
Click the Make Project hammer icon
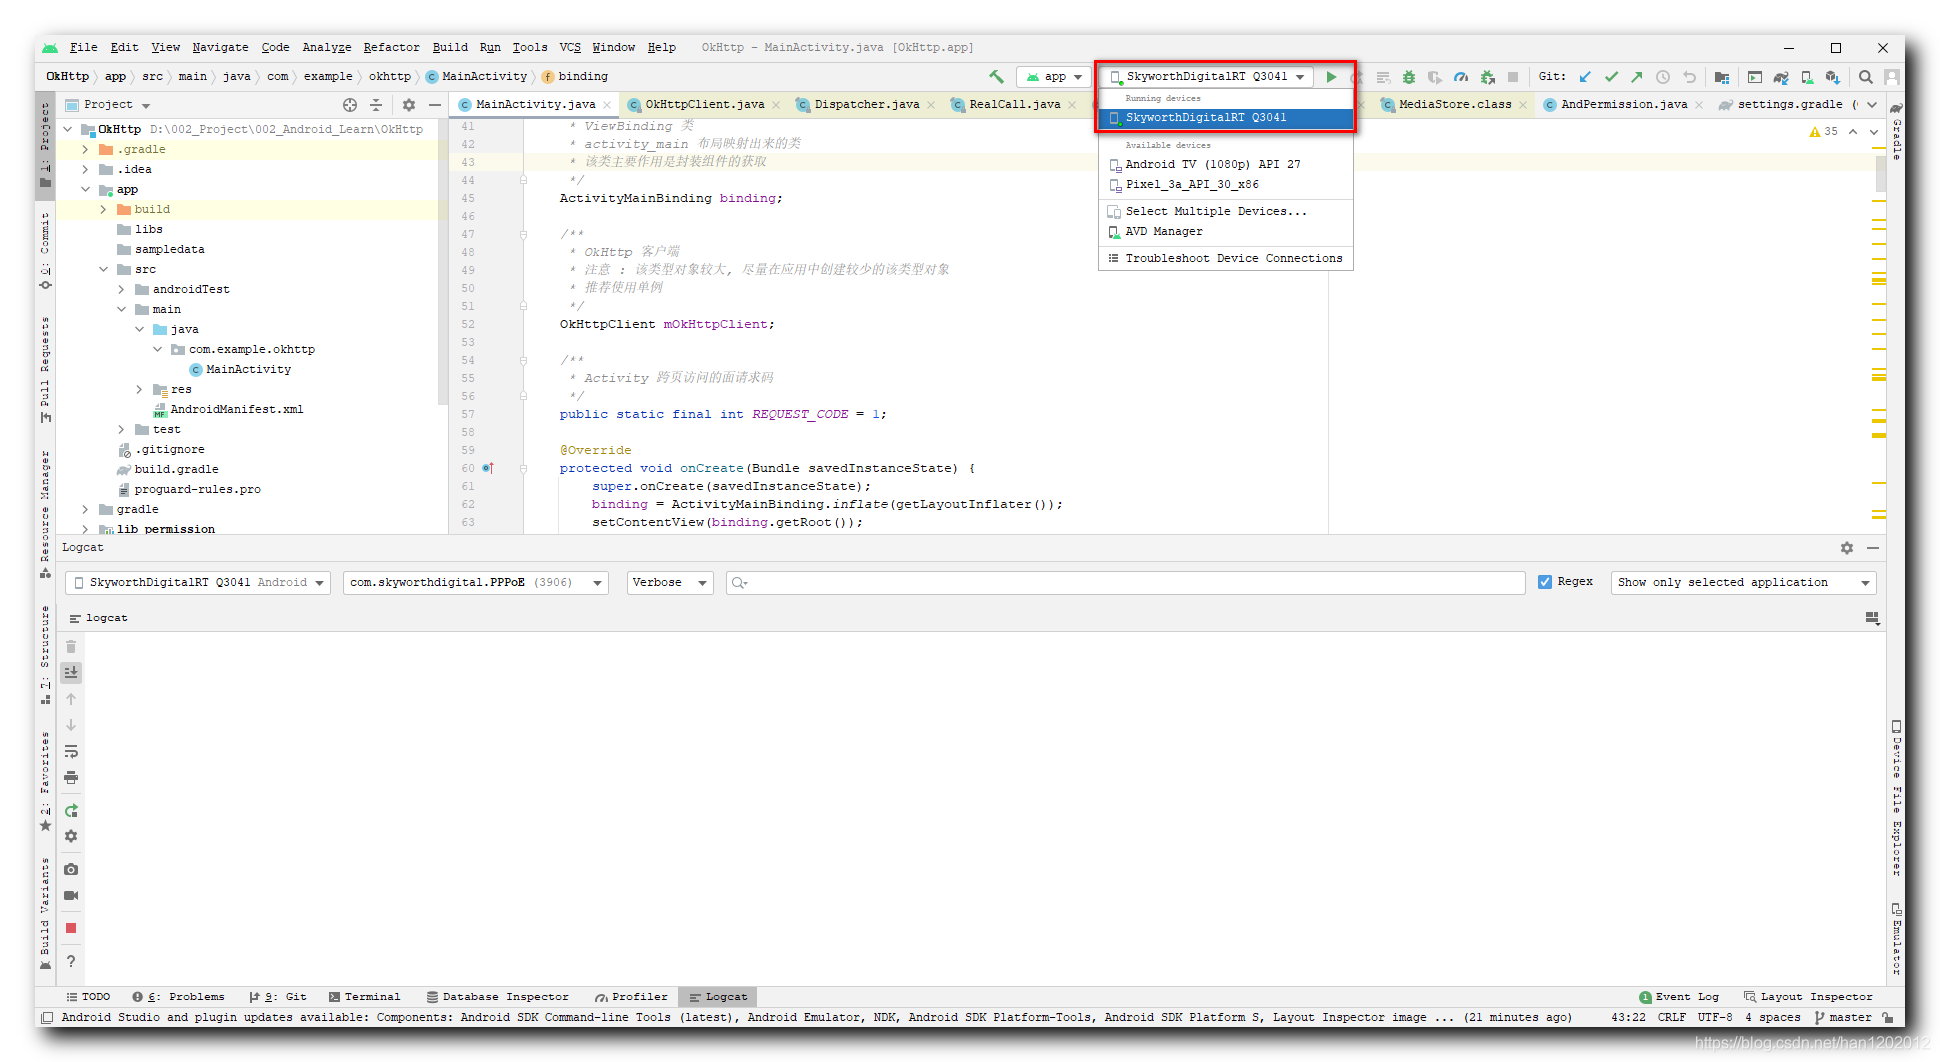pyautogui.click(x=996, y=77)
